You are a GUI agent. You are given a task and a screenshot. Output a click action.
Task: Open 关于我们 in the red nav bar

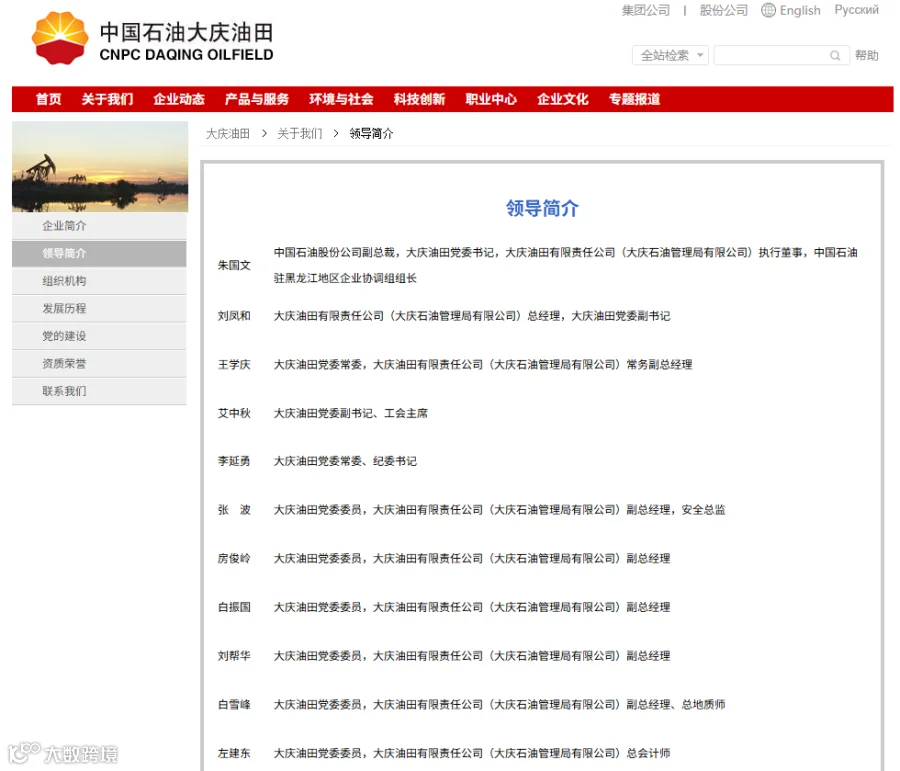pos(107,99)
